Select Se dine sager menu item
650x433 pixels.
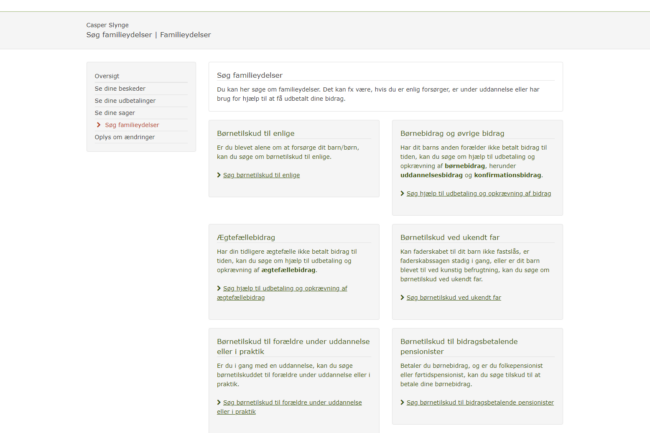115,113
